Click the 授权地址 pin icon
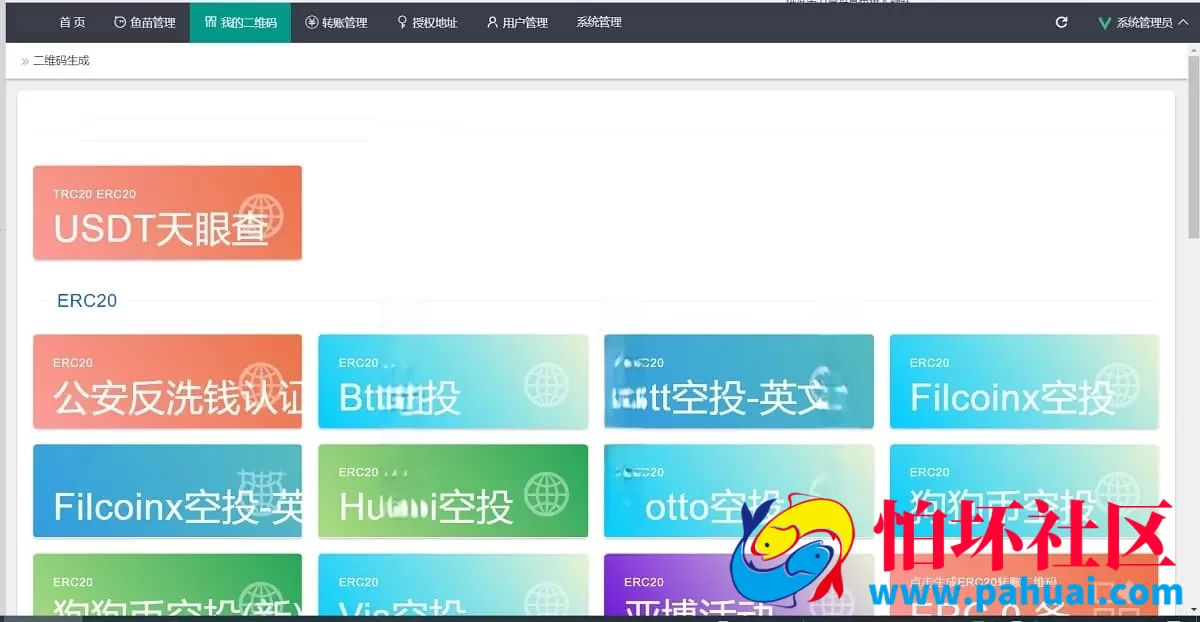The width and height of the screenshot is (1200, 622). coord(402,22)
